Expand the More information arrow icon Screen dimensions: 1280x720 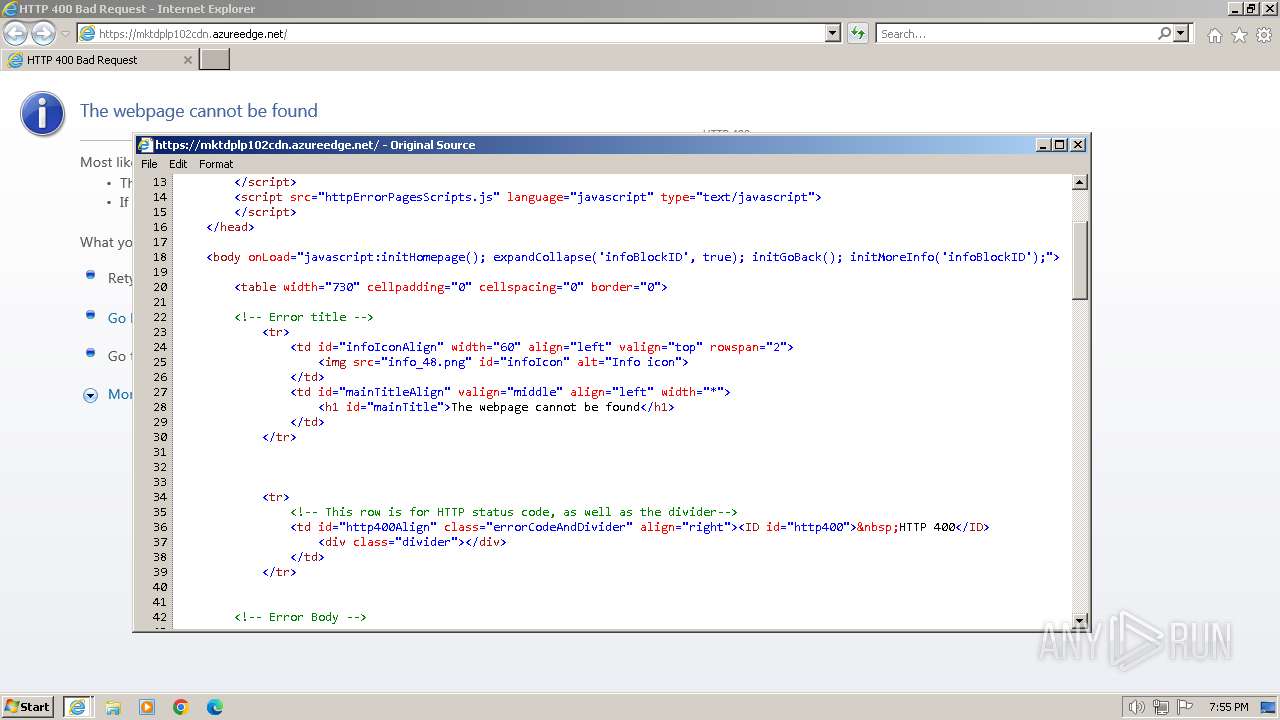[x=90, y=395]
